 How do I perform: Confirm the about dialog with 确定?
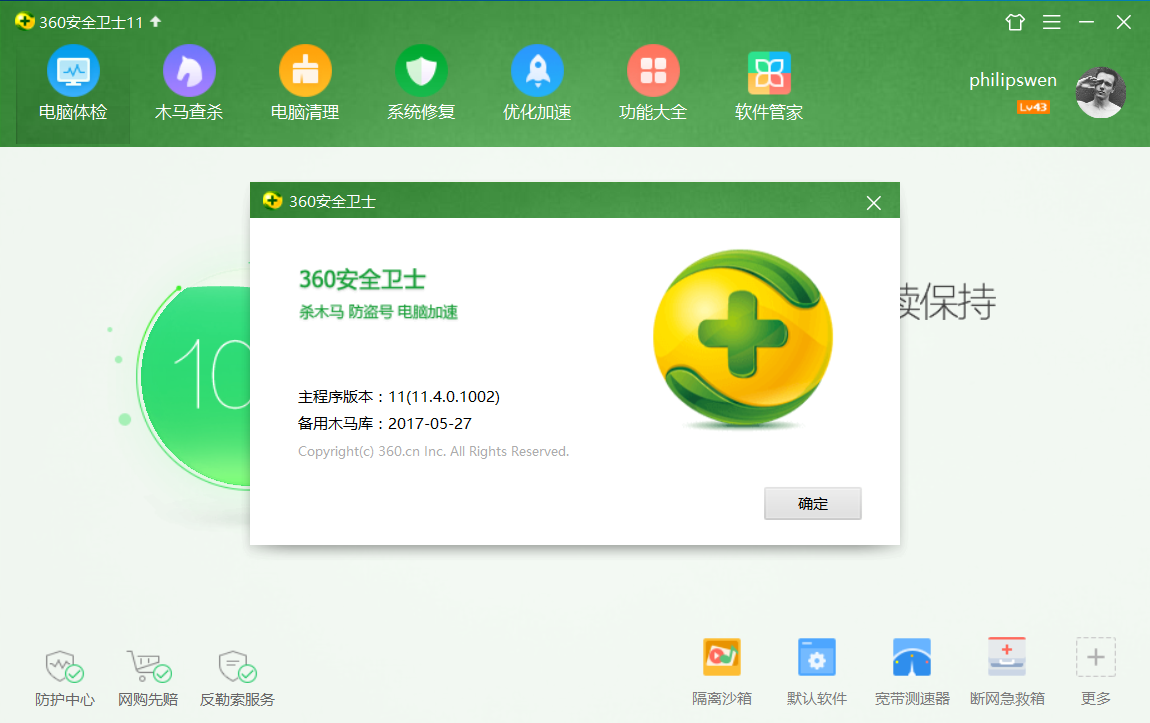[x=812, y=503]
